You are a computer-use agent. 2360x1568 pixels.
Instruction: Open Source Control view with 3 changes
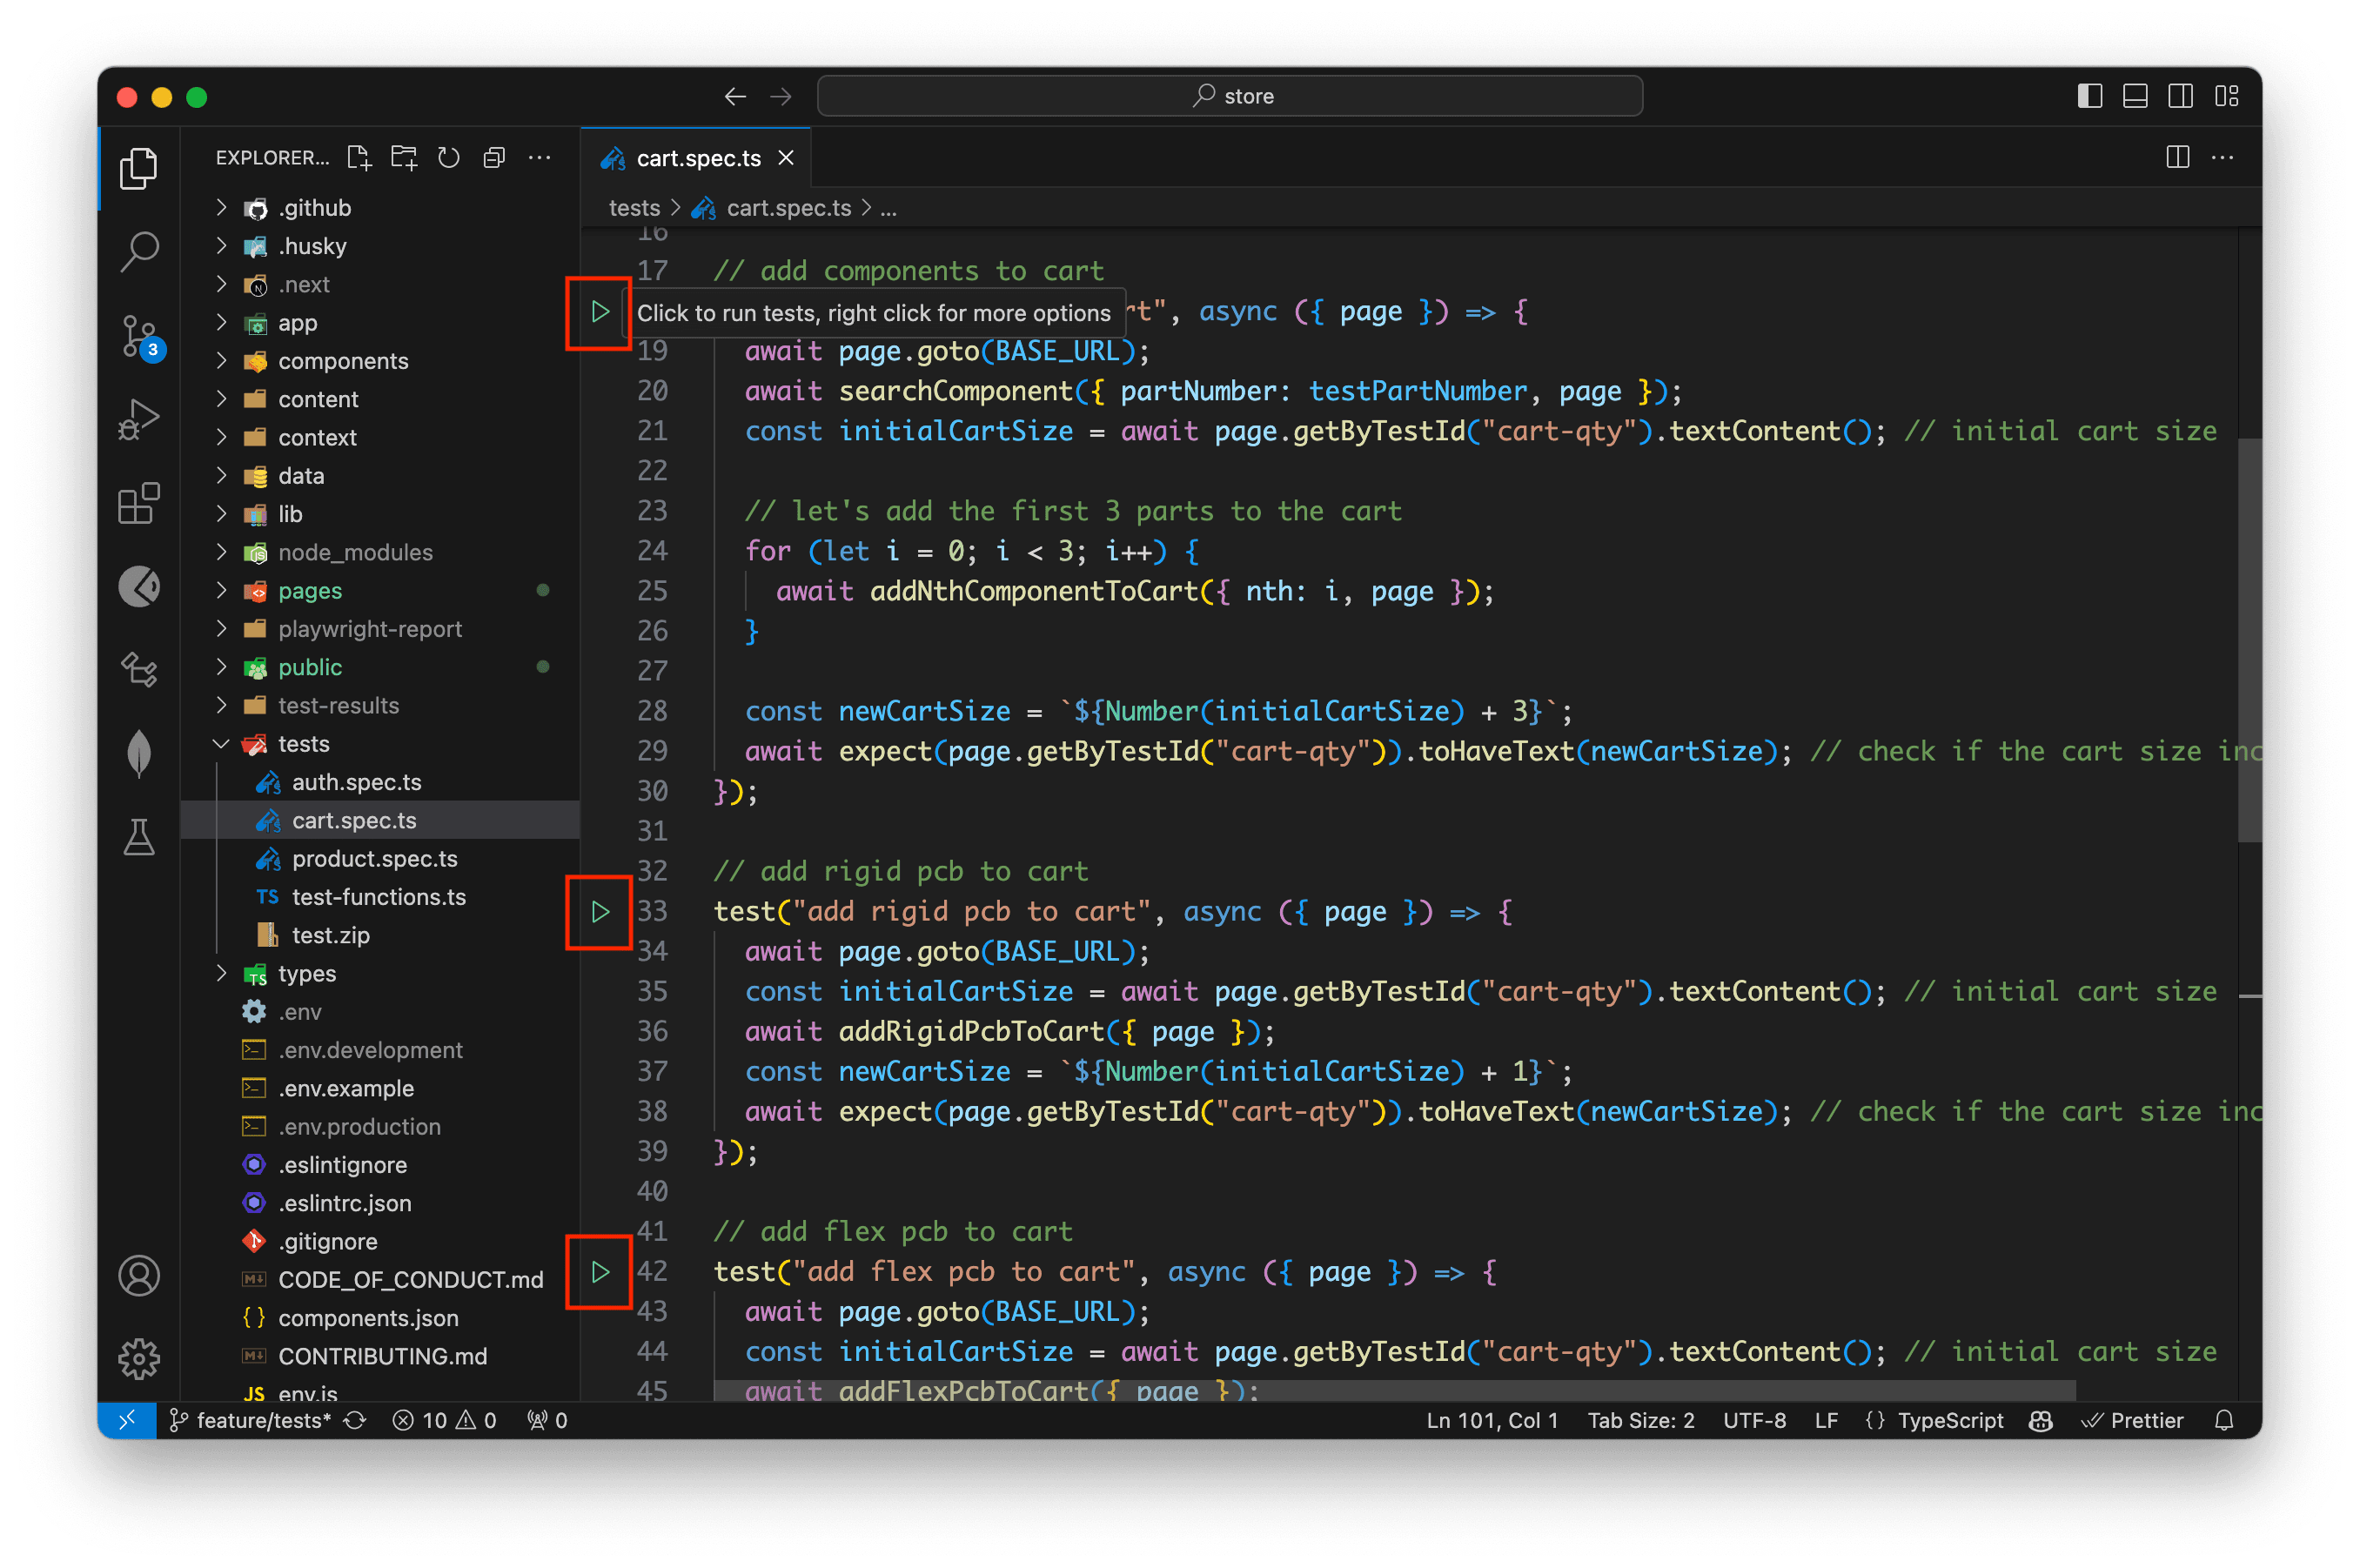click(x=139, y=335)
